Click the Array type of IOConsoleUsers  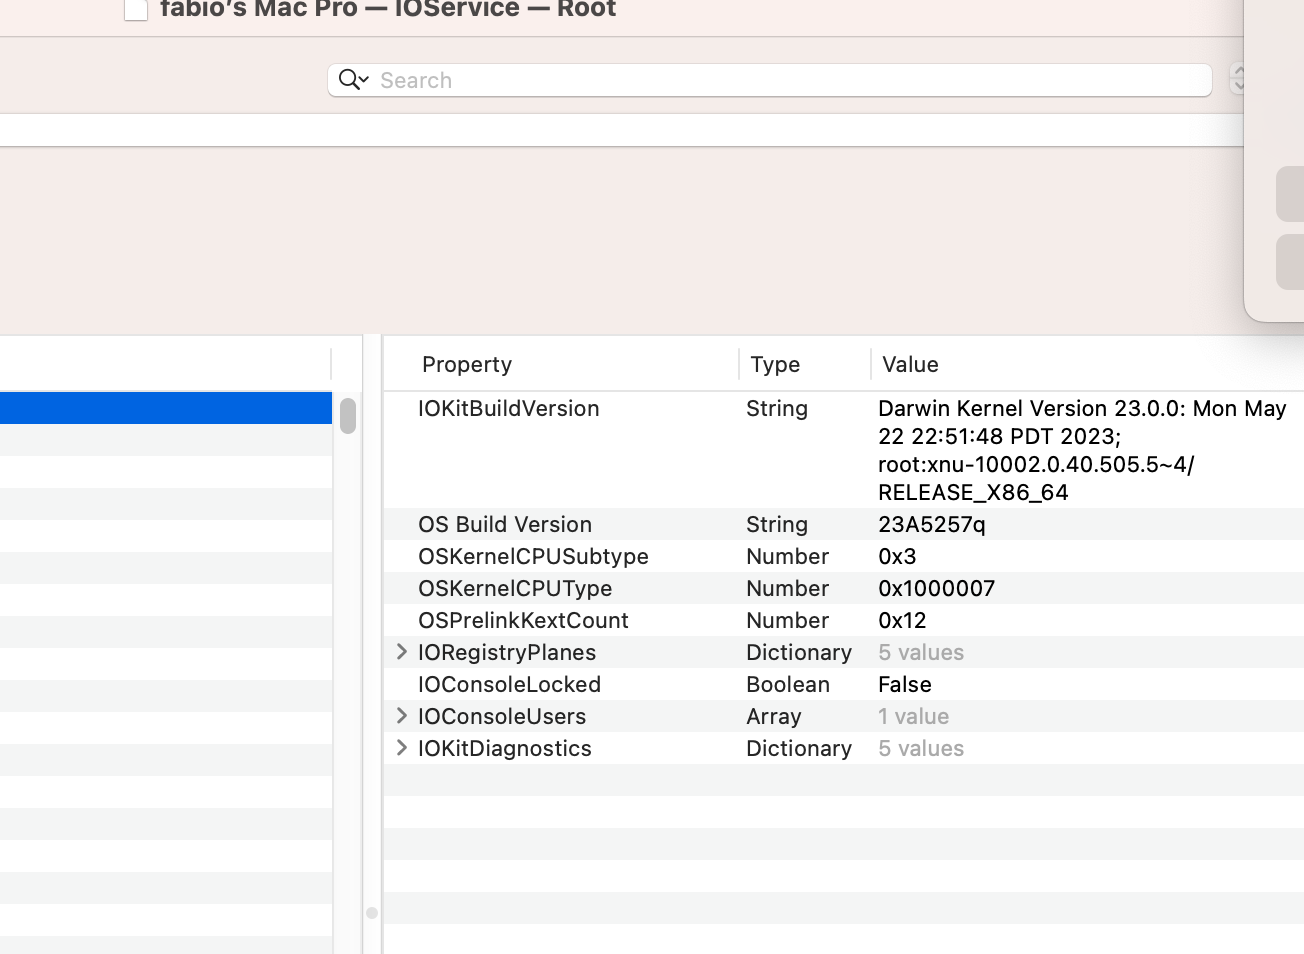(x=774, y=716)
